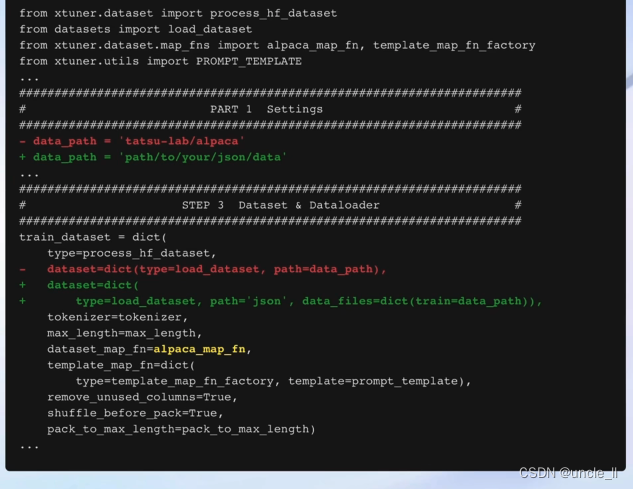
Task: Click the 'pack_to_max_length=pack_to_max_length)' line
Action: 181,429
